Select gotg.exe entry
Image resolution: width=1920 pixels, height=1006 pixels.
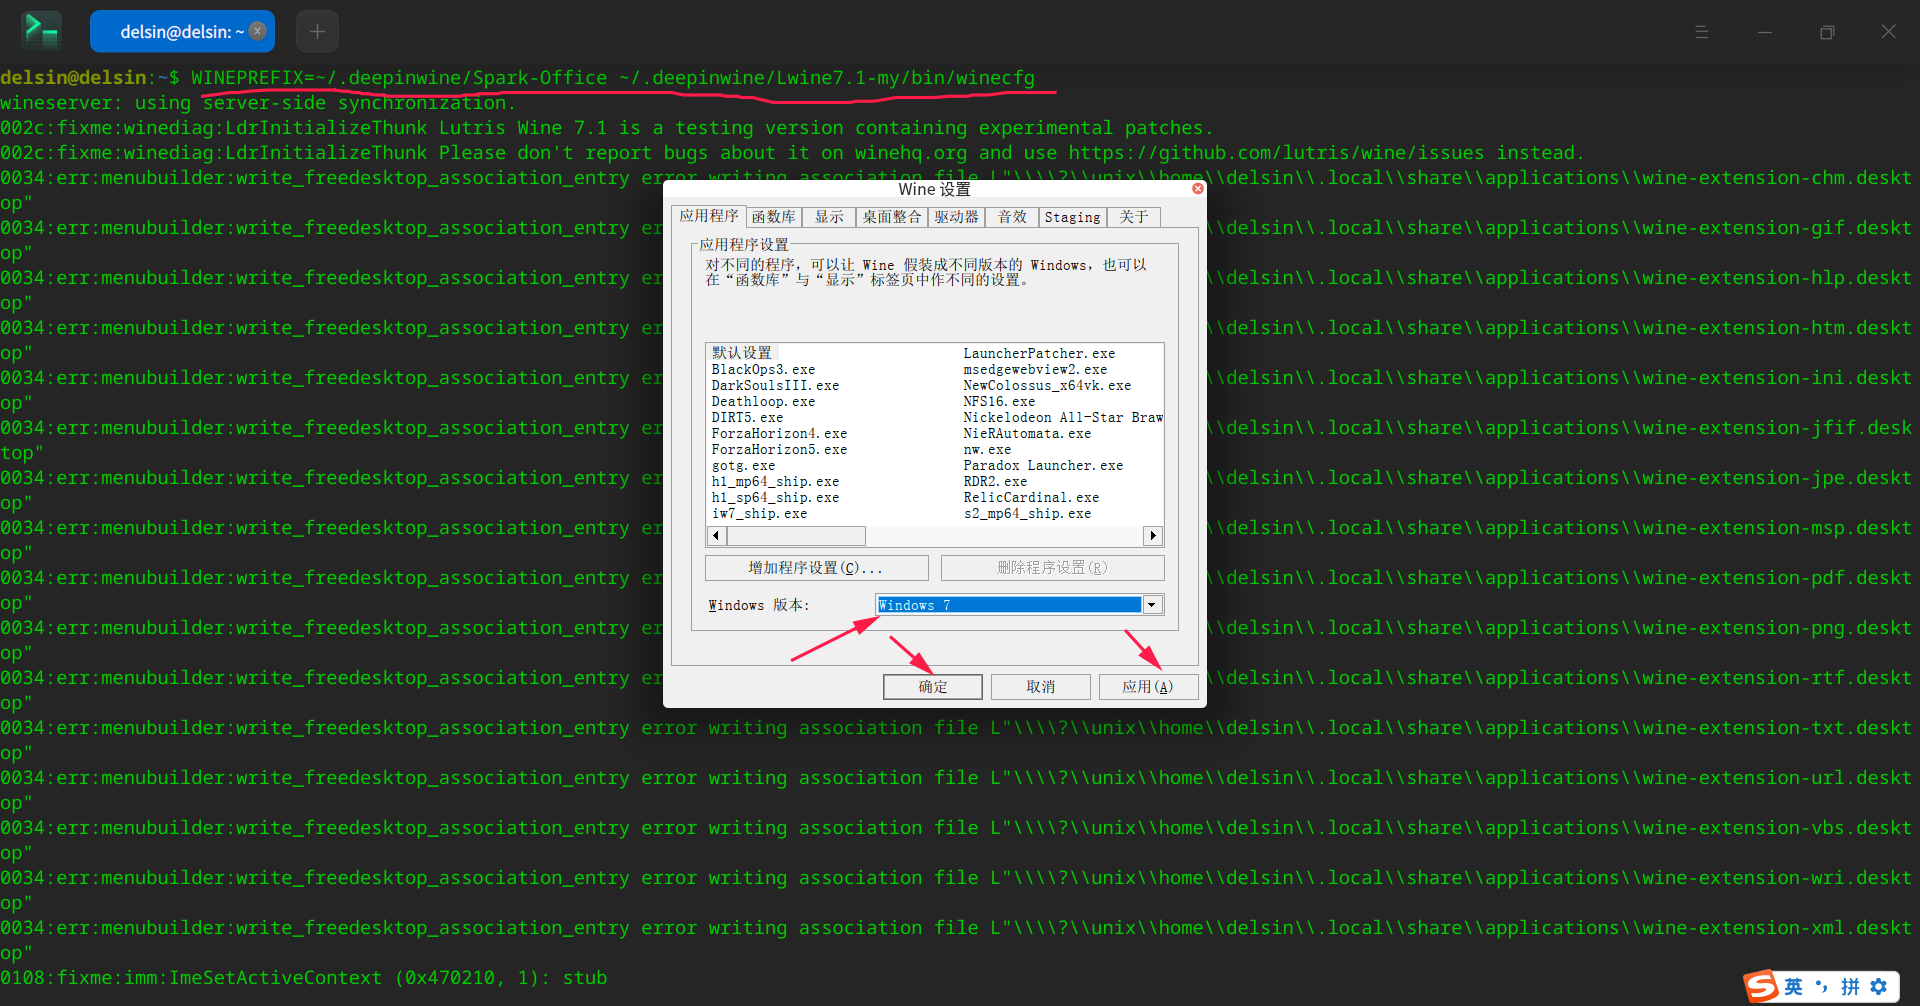pyautogui.click(x=743, y=465)
